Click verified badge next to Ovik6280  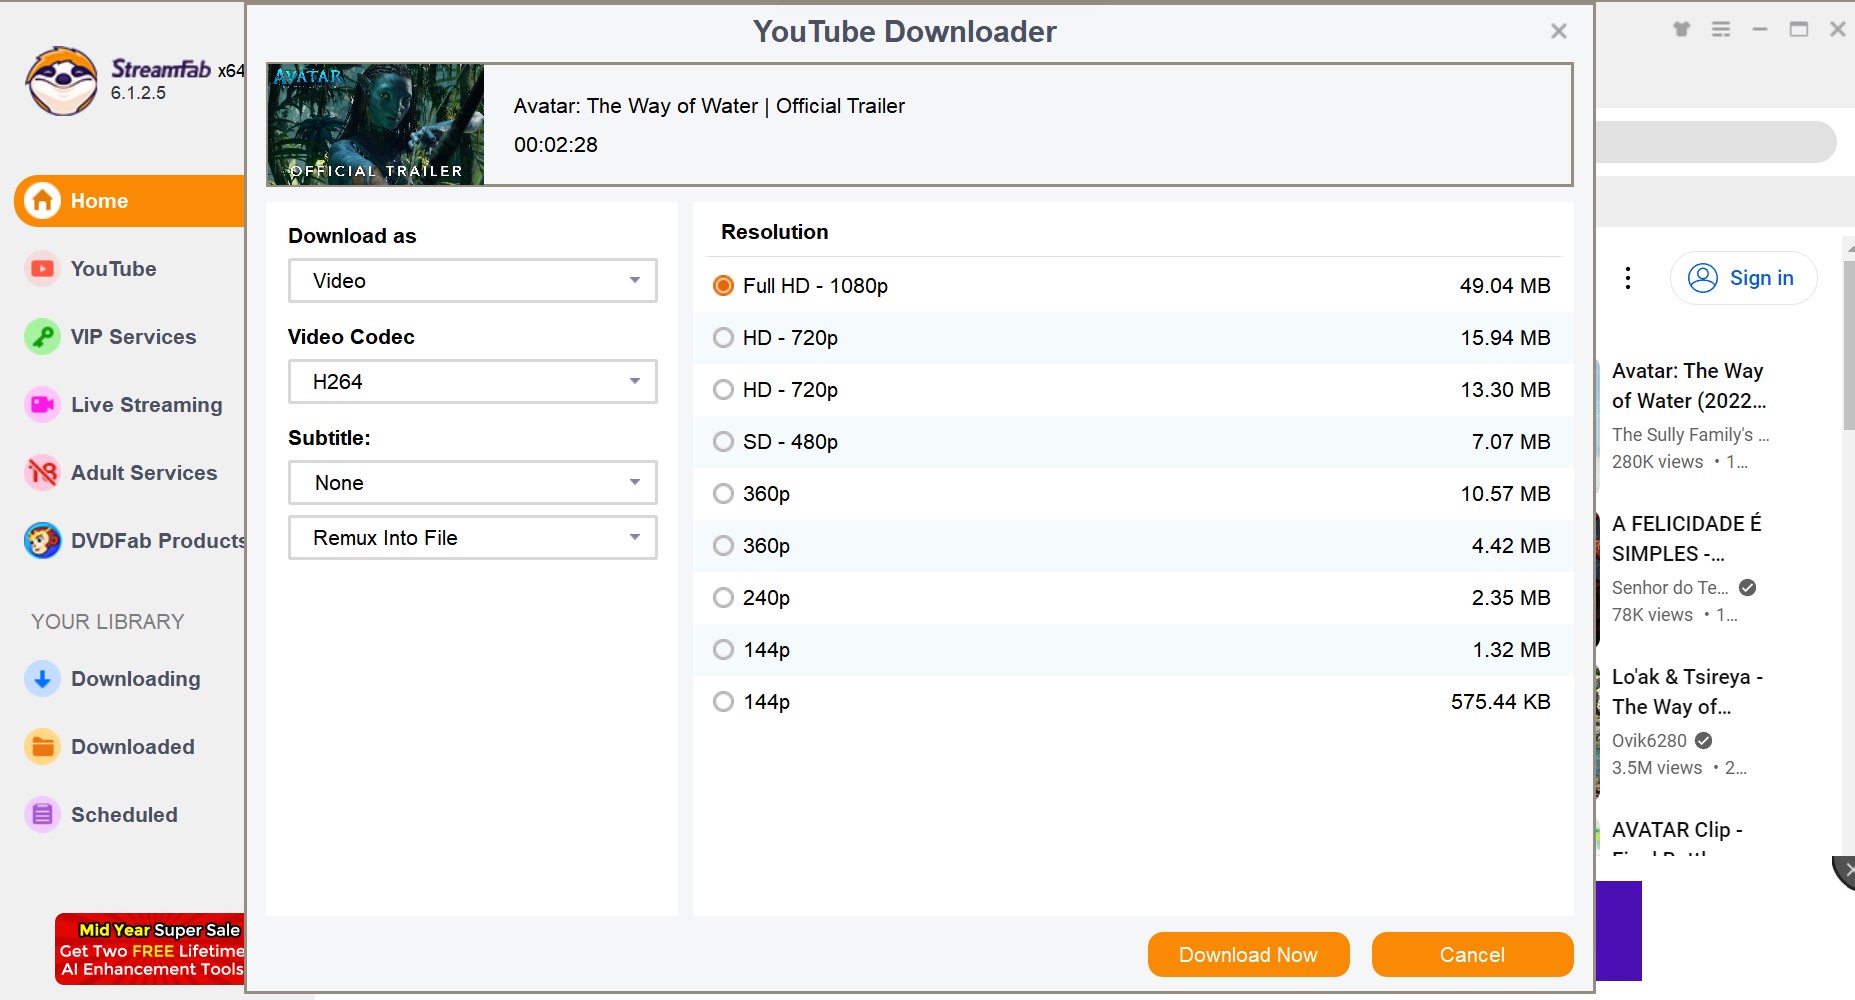tap(1704, 741)
